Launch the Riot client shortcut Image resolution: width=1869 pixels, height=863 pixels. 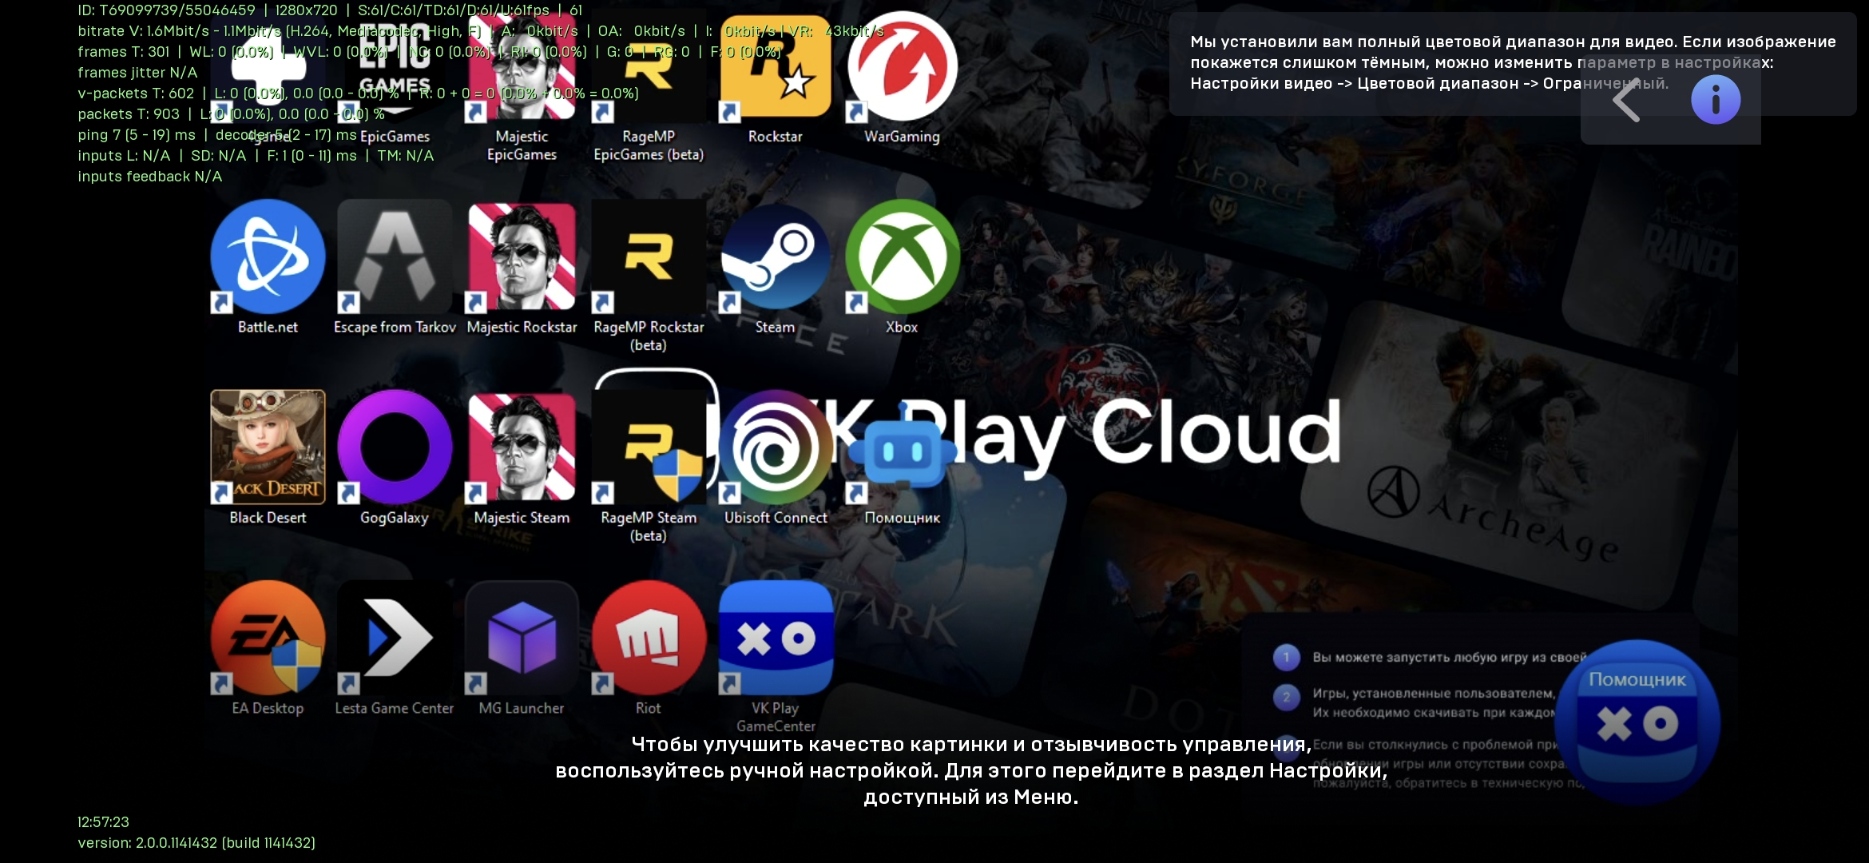[648, 648]
